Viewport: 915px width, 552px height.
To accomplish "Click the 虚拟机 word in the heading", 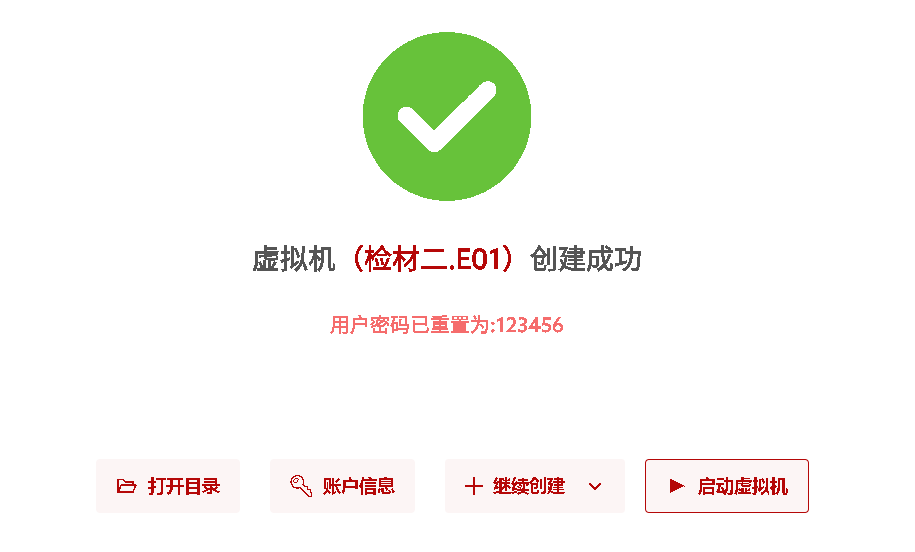I will [x=294, y=259].
